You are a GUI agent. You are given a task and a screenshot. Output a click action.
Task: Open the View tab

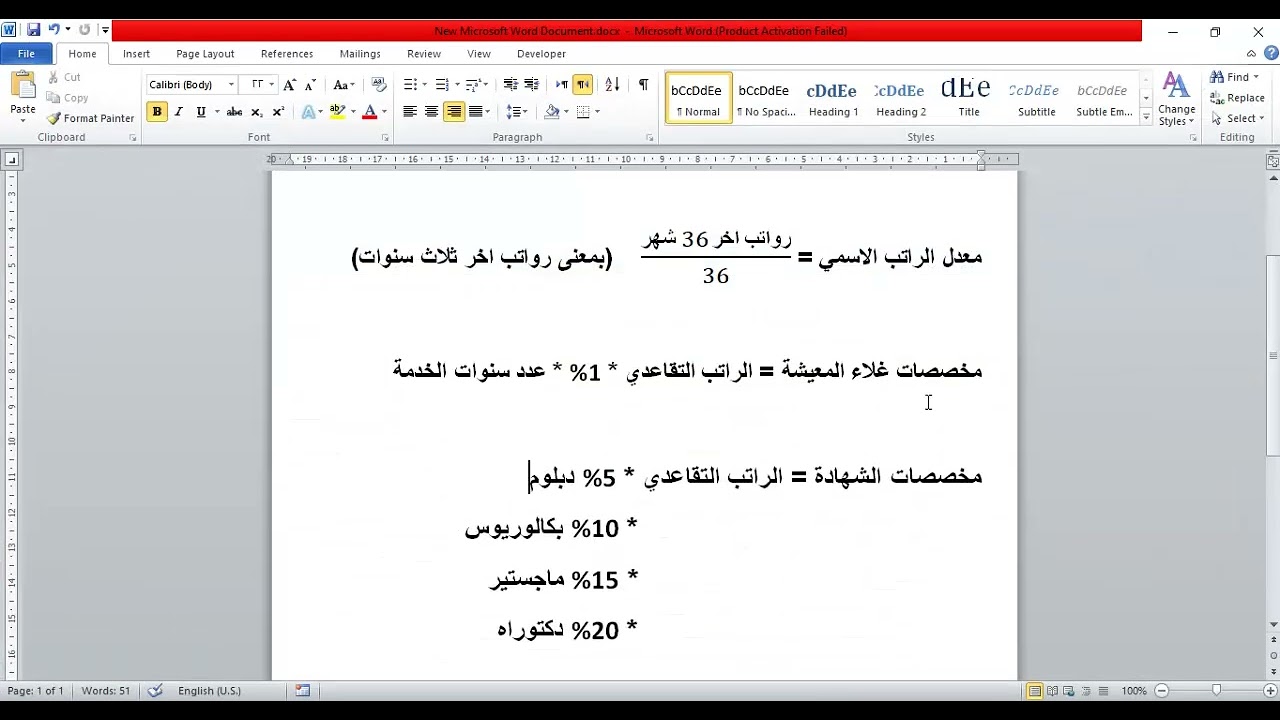coord(479,54)
